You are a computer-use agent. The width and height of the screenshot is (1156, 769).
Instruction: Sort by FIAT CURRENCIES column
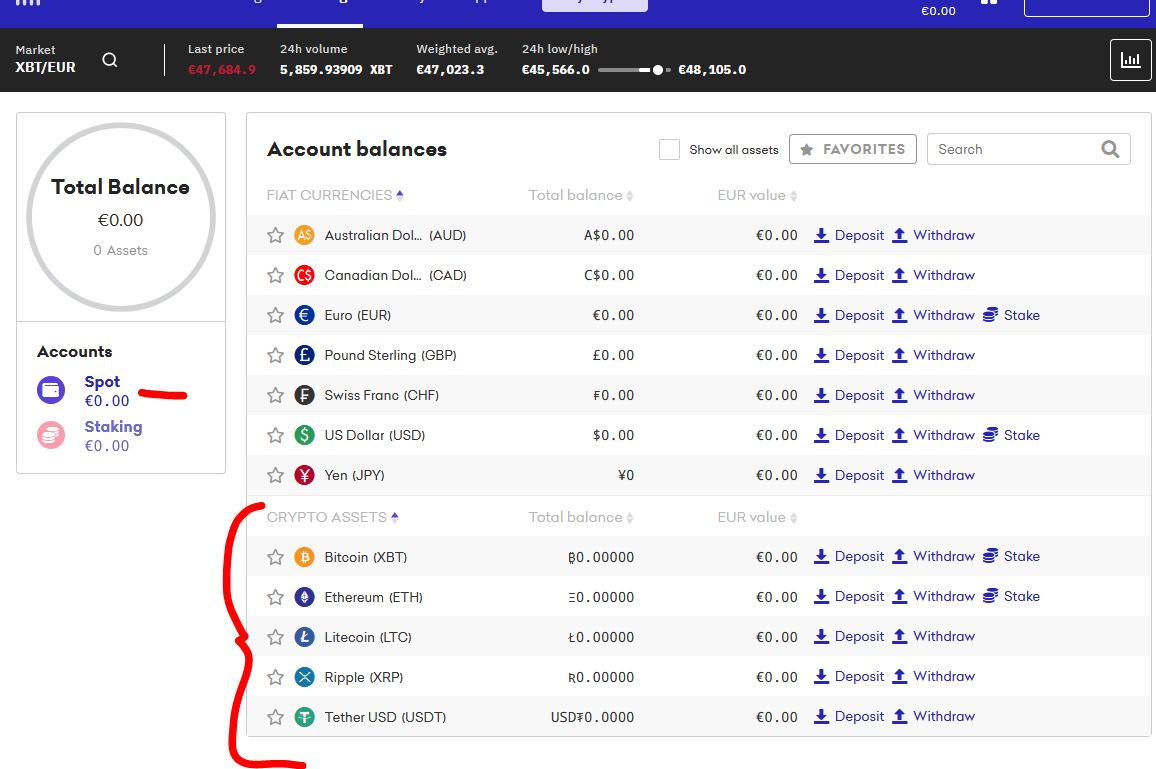coord(335,195)
